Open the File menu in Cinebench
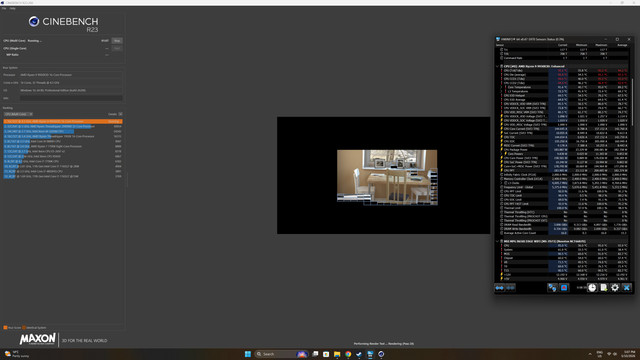640x360 pixels. (4, 8)
